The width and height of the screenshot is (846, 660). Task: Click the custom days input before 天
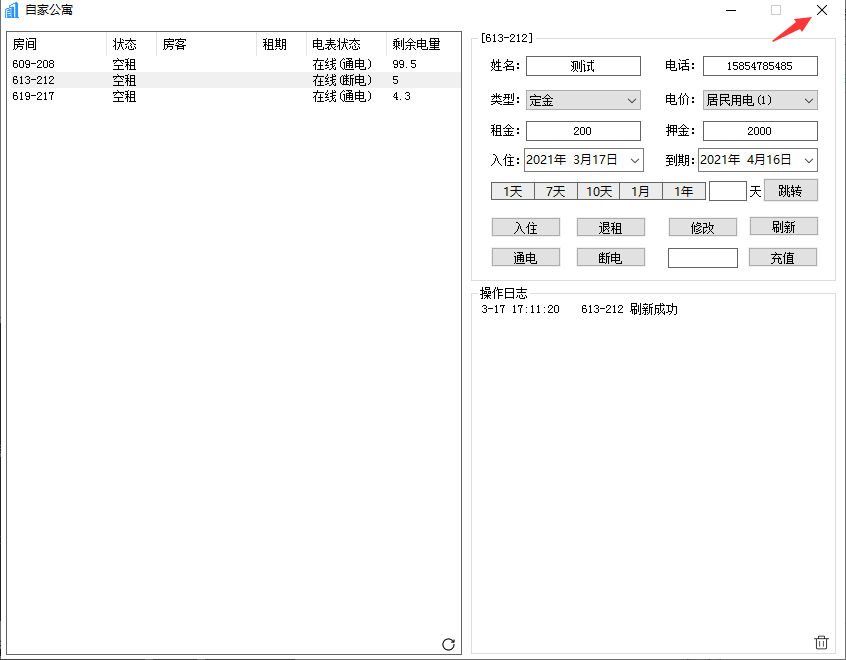[x=728, y=191]
